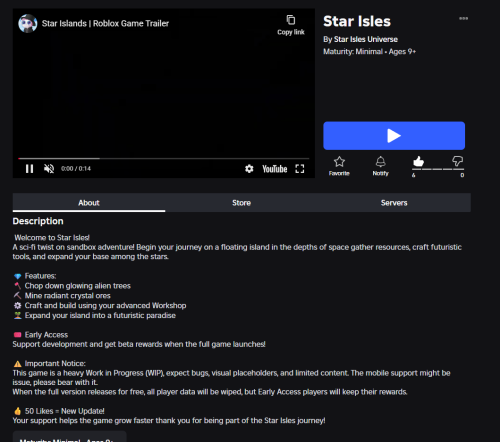500x442 pixels.
Task: Enter fullscreen on the trailer video
Action: [300, 169]
